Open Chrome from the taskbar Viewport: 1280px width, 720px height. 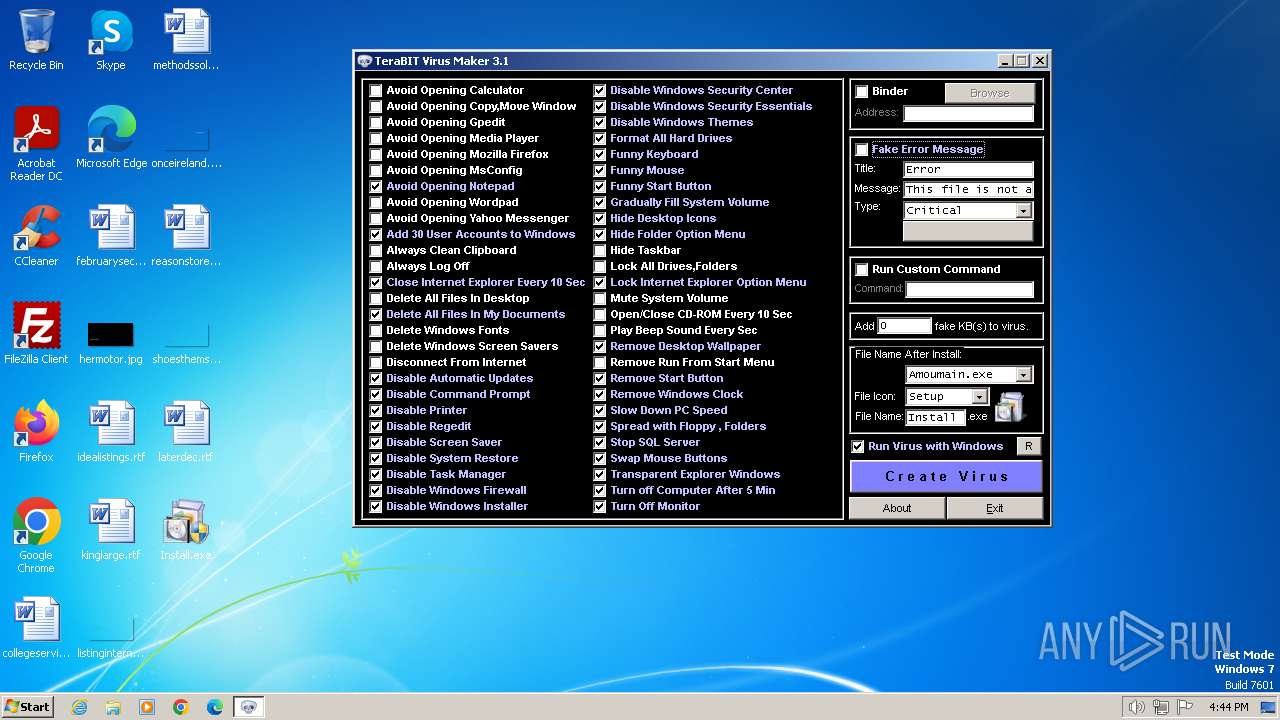[181, 707]
